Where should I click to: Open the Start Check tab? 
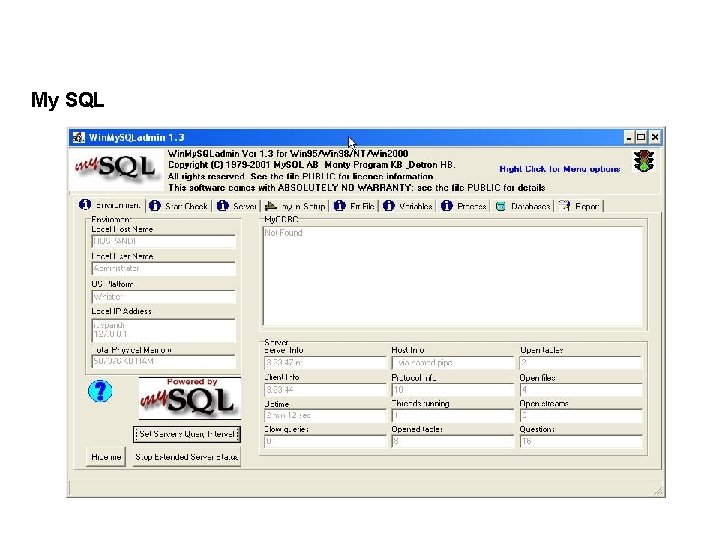tap(179, 206)
